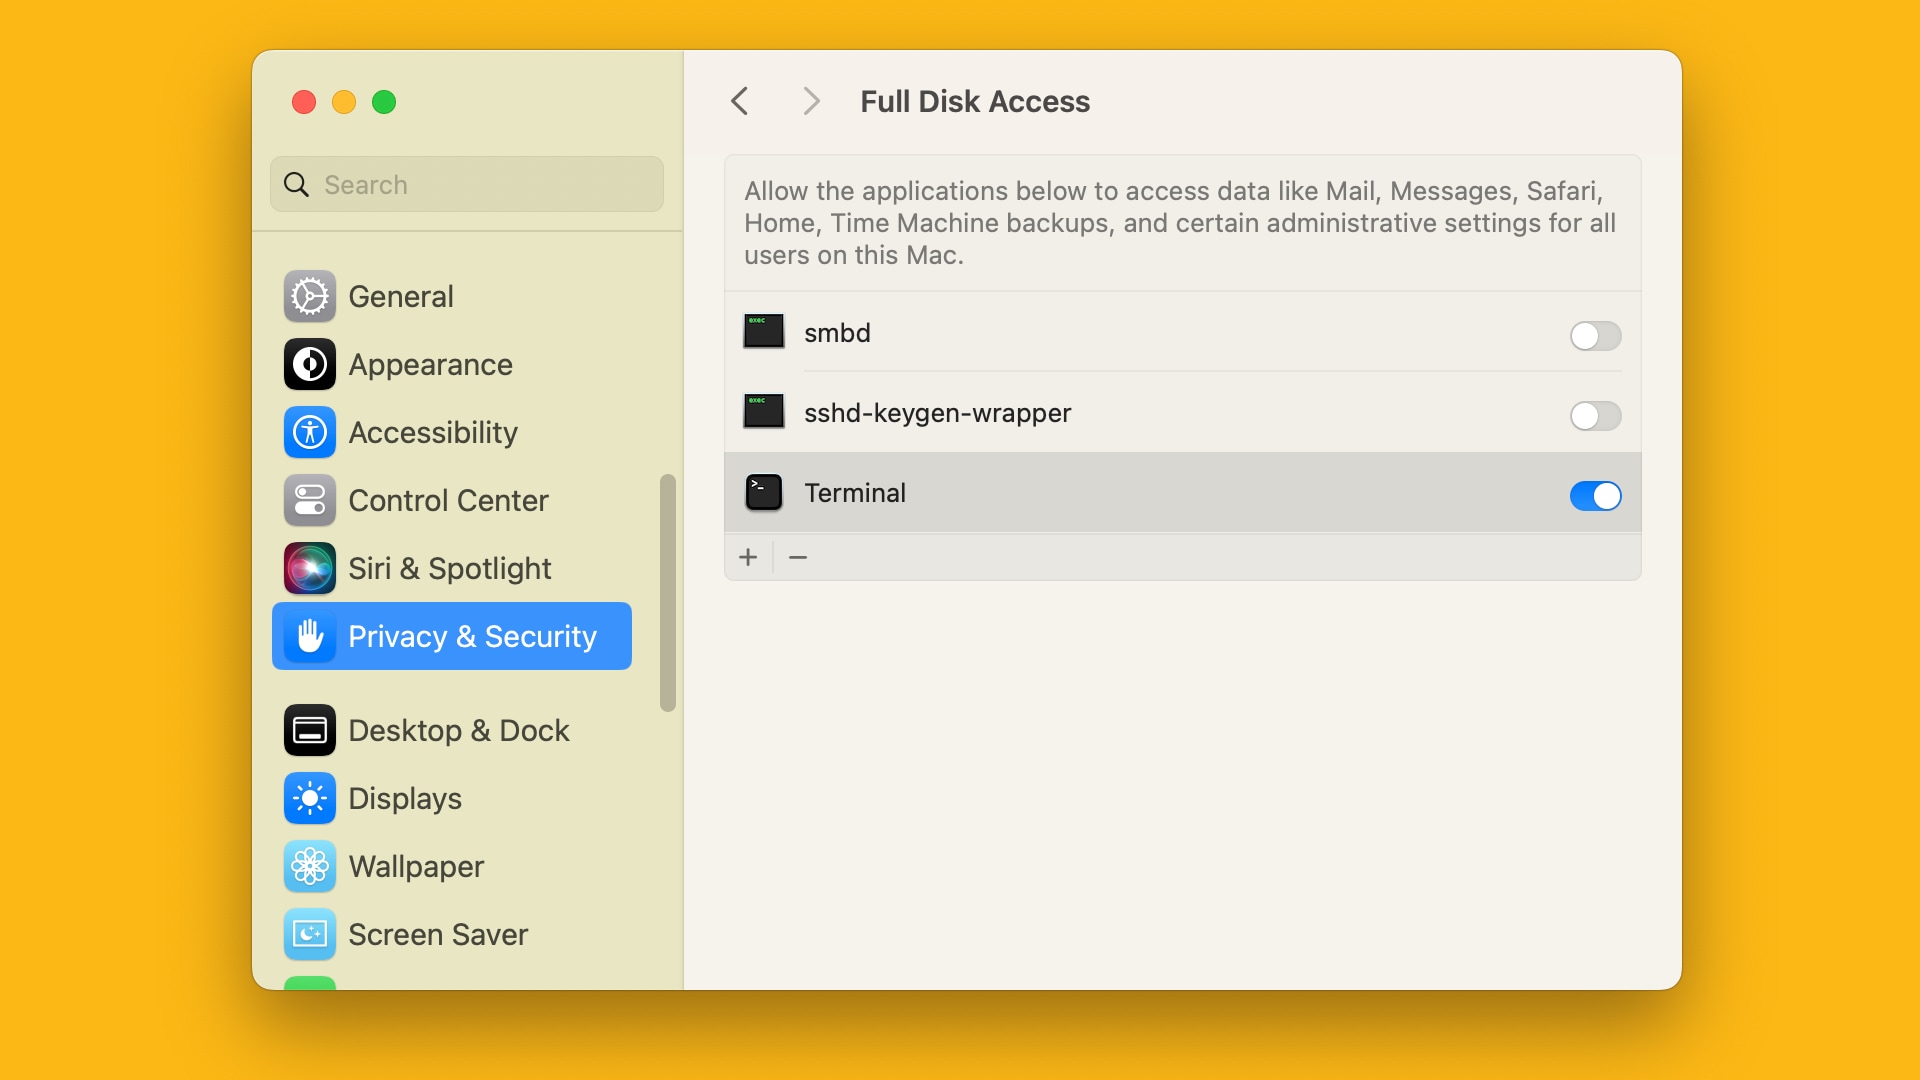Open Displays settings
Viewport: 1920px width, 1080px height.
coord(452,798)
